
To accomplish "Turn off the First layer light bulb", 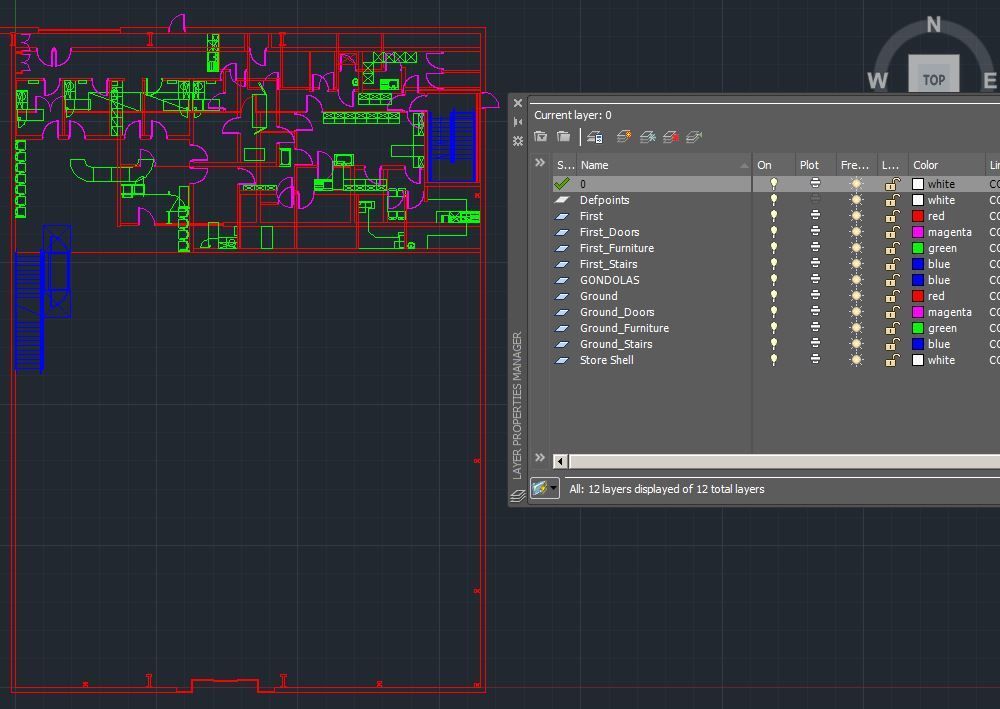I will (x=774, y=216).
